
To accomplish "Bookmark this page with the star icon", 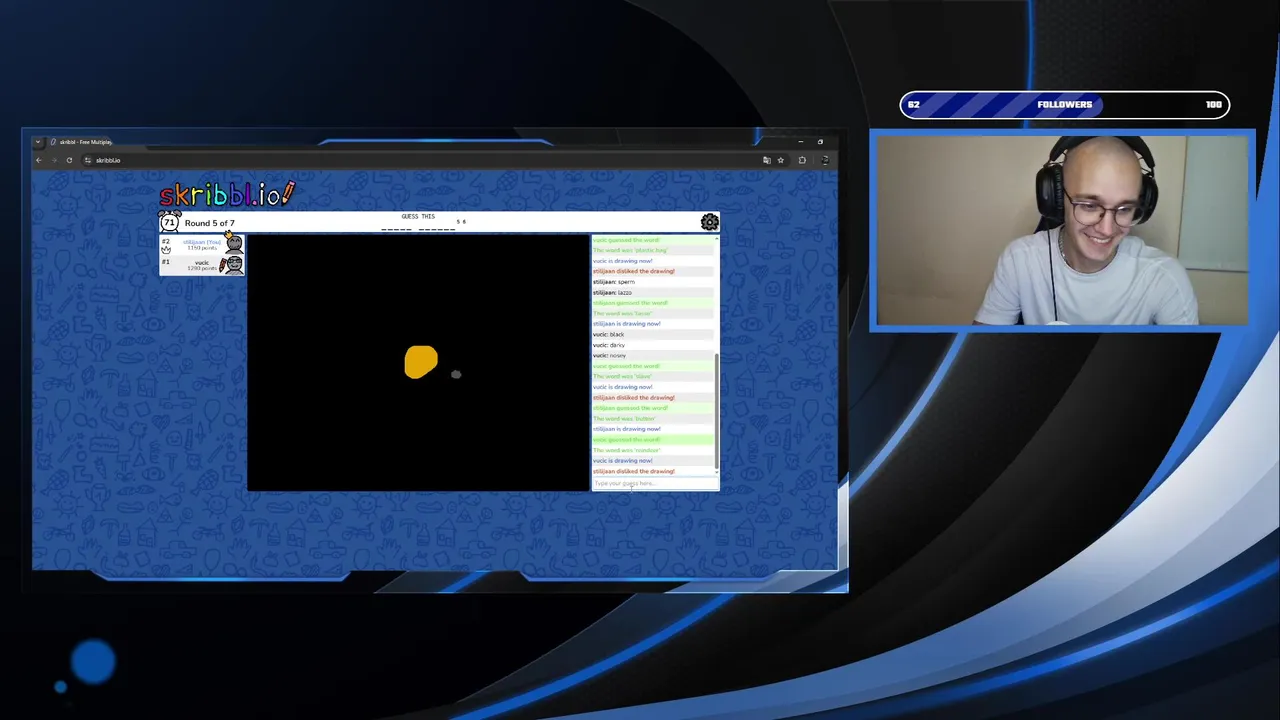I will tap(781, 160).
